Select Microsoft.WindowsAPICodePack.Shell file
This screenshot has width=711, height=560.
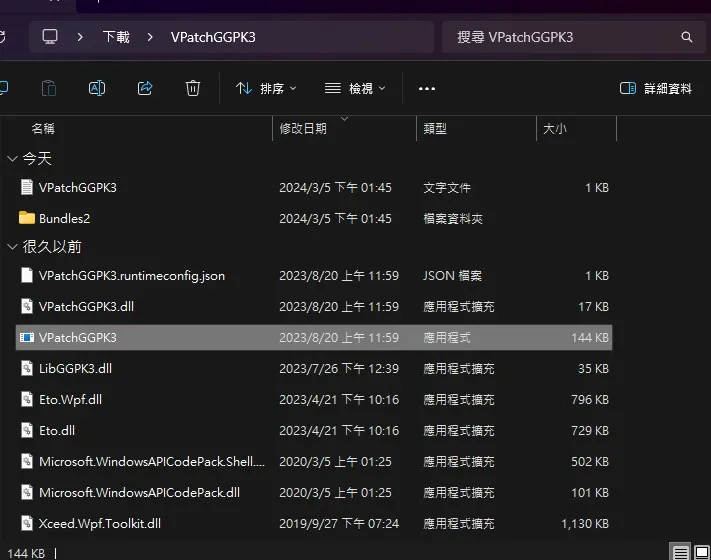click(314, 462)
